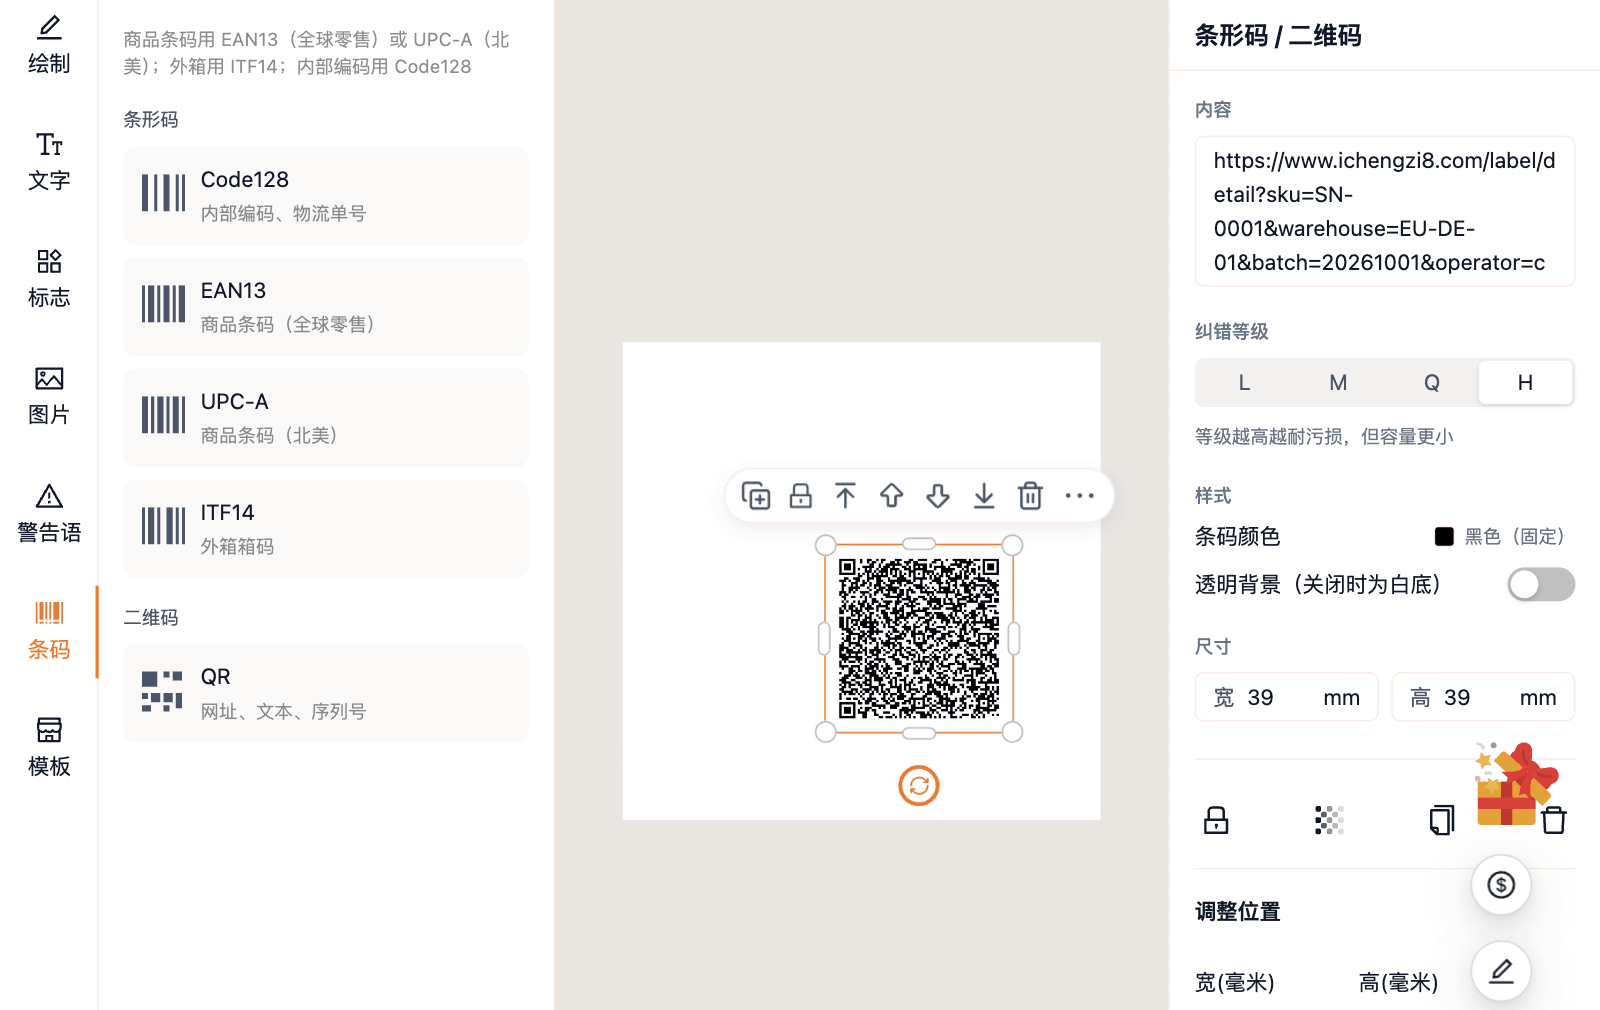Toggle 透明背景 transparent background switch
The height and width of the screenshot is (1010, 1600).
[x=1541, y=585]
